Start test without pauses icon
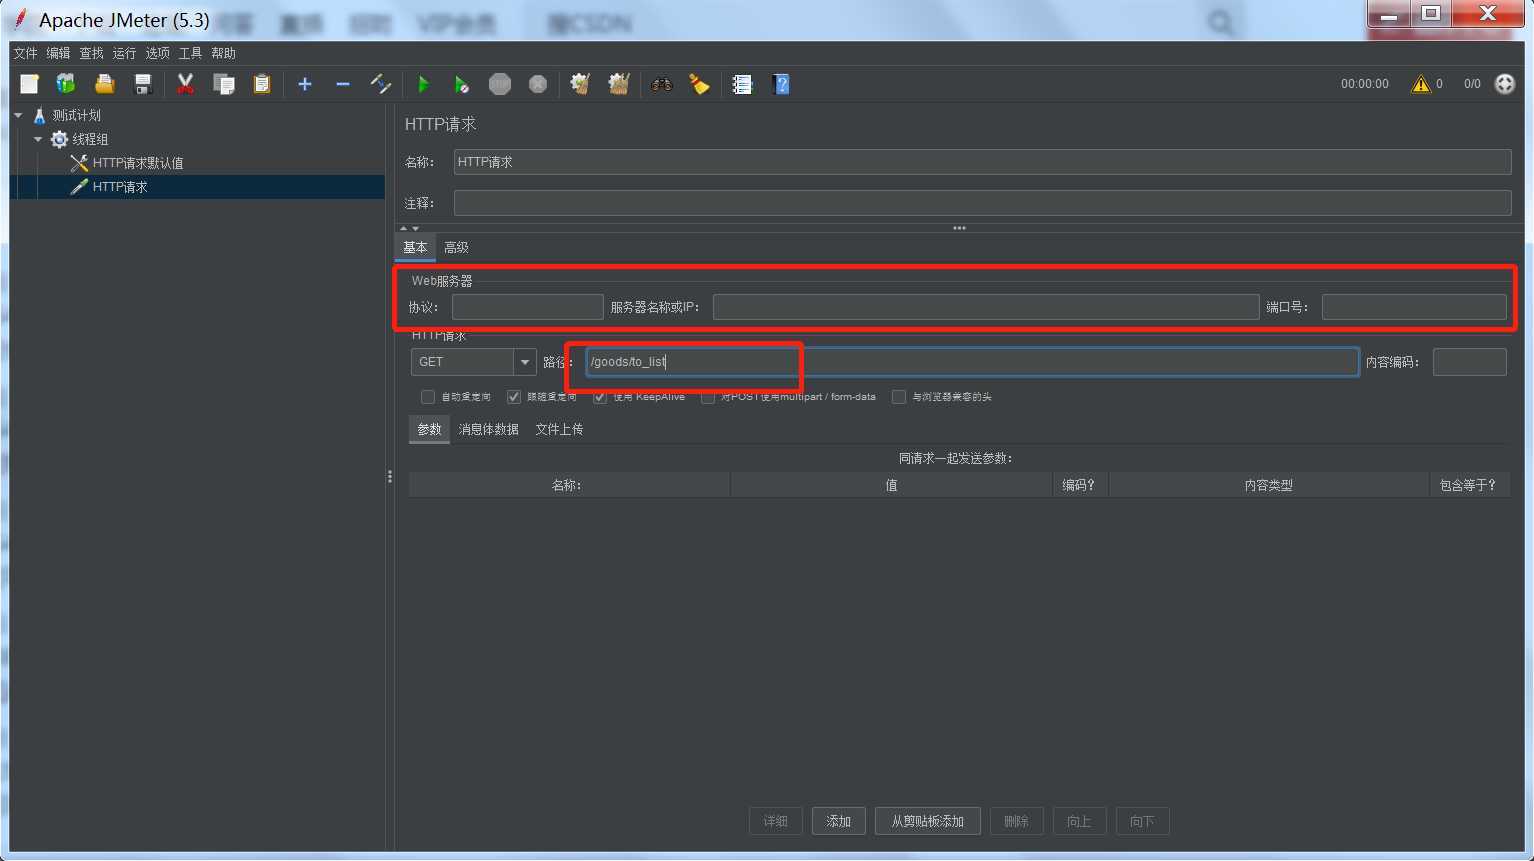Screen dimensions: 1534x861 [x=461, y=84]
